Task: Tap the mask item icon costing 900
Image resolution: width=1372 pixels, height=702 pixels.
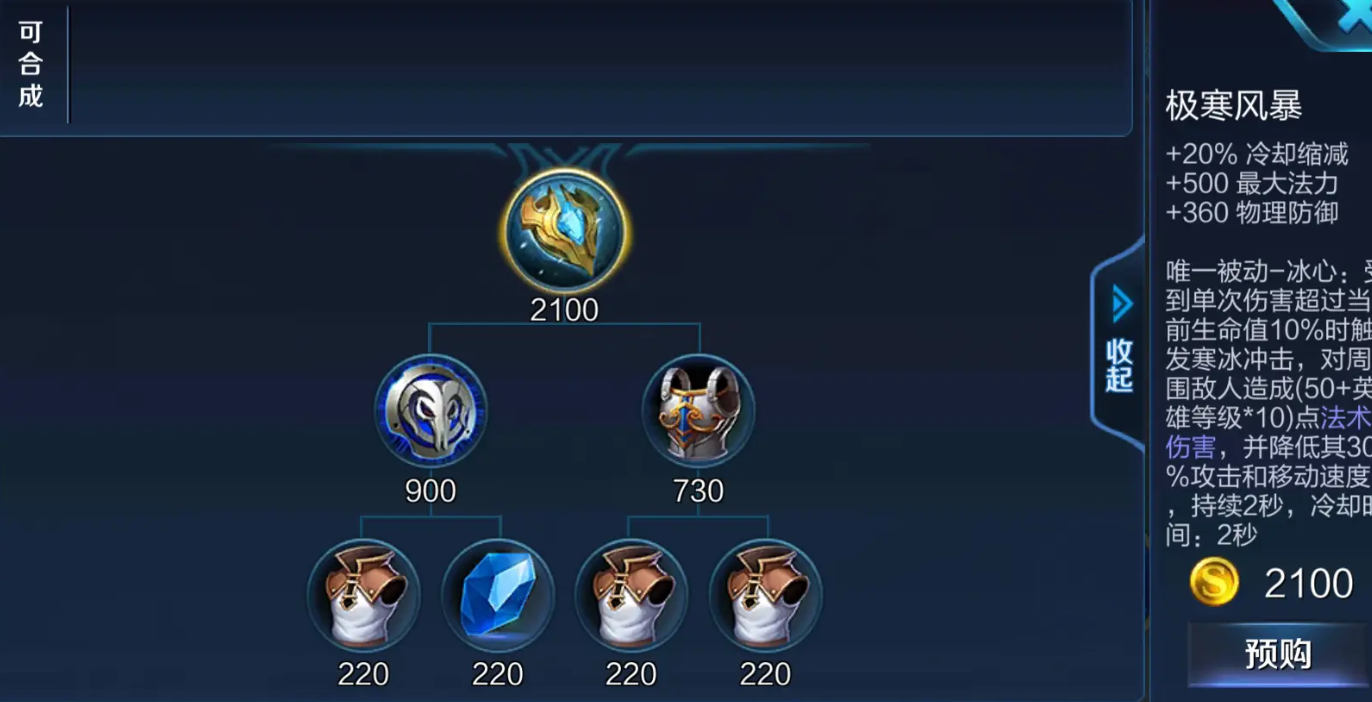Action: click(x=431, y=411)
